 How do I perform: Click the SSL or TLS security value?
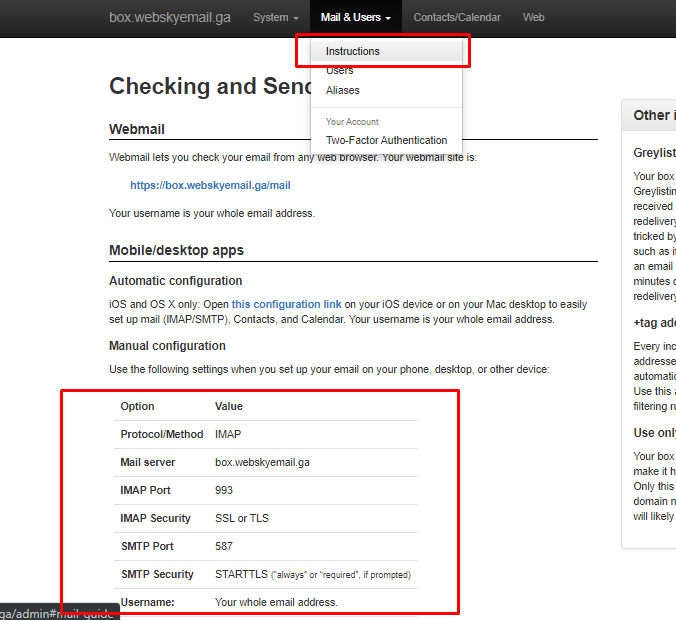pyautogui.click(x=242, y=518)
